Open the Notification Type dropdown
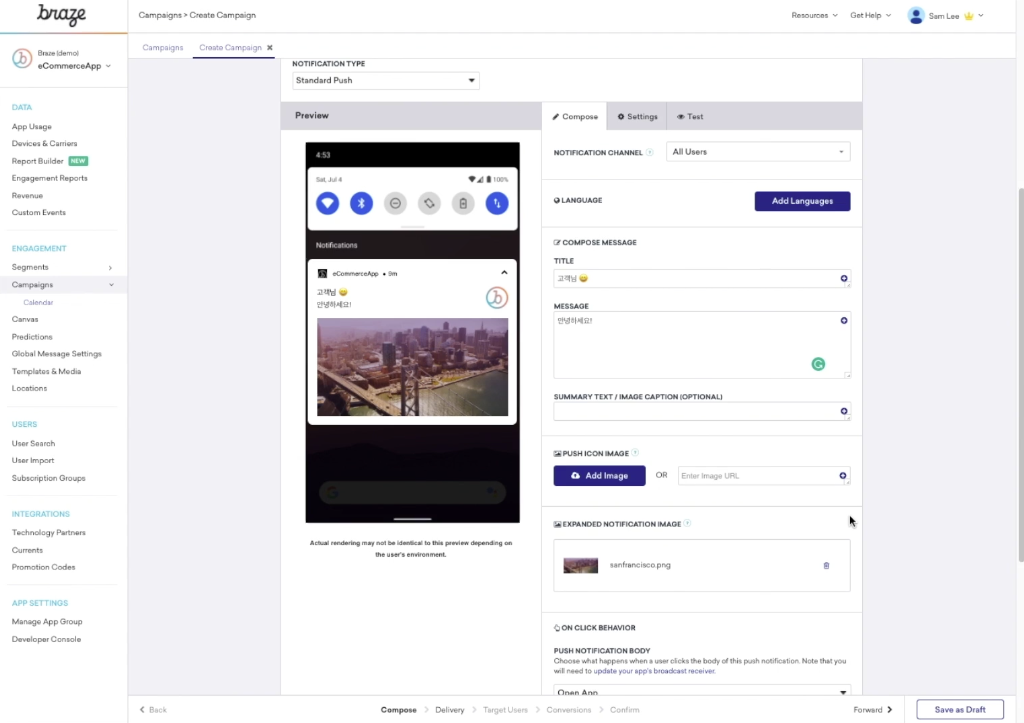This screenshot has height=723, width=1024. coord(386,80)
